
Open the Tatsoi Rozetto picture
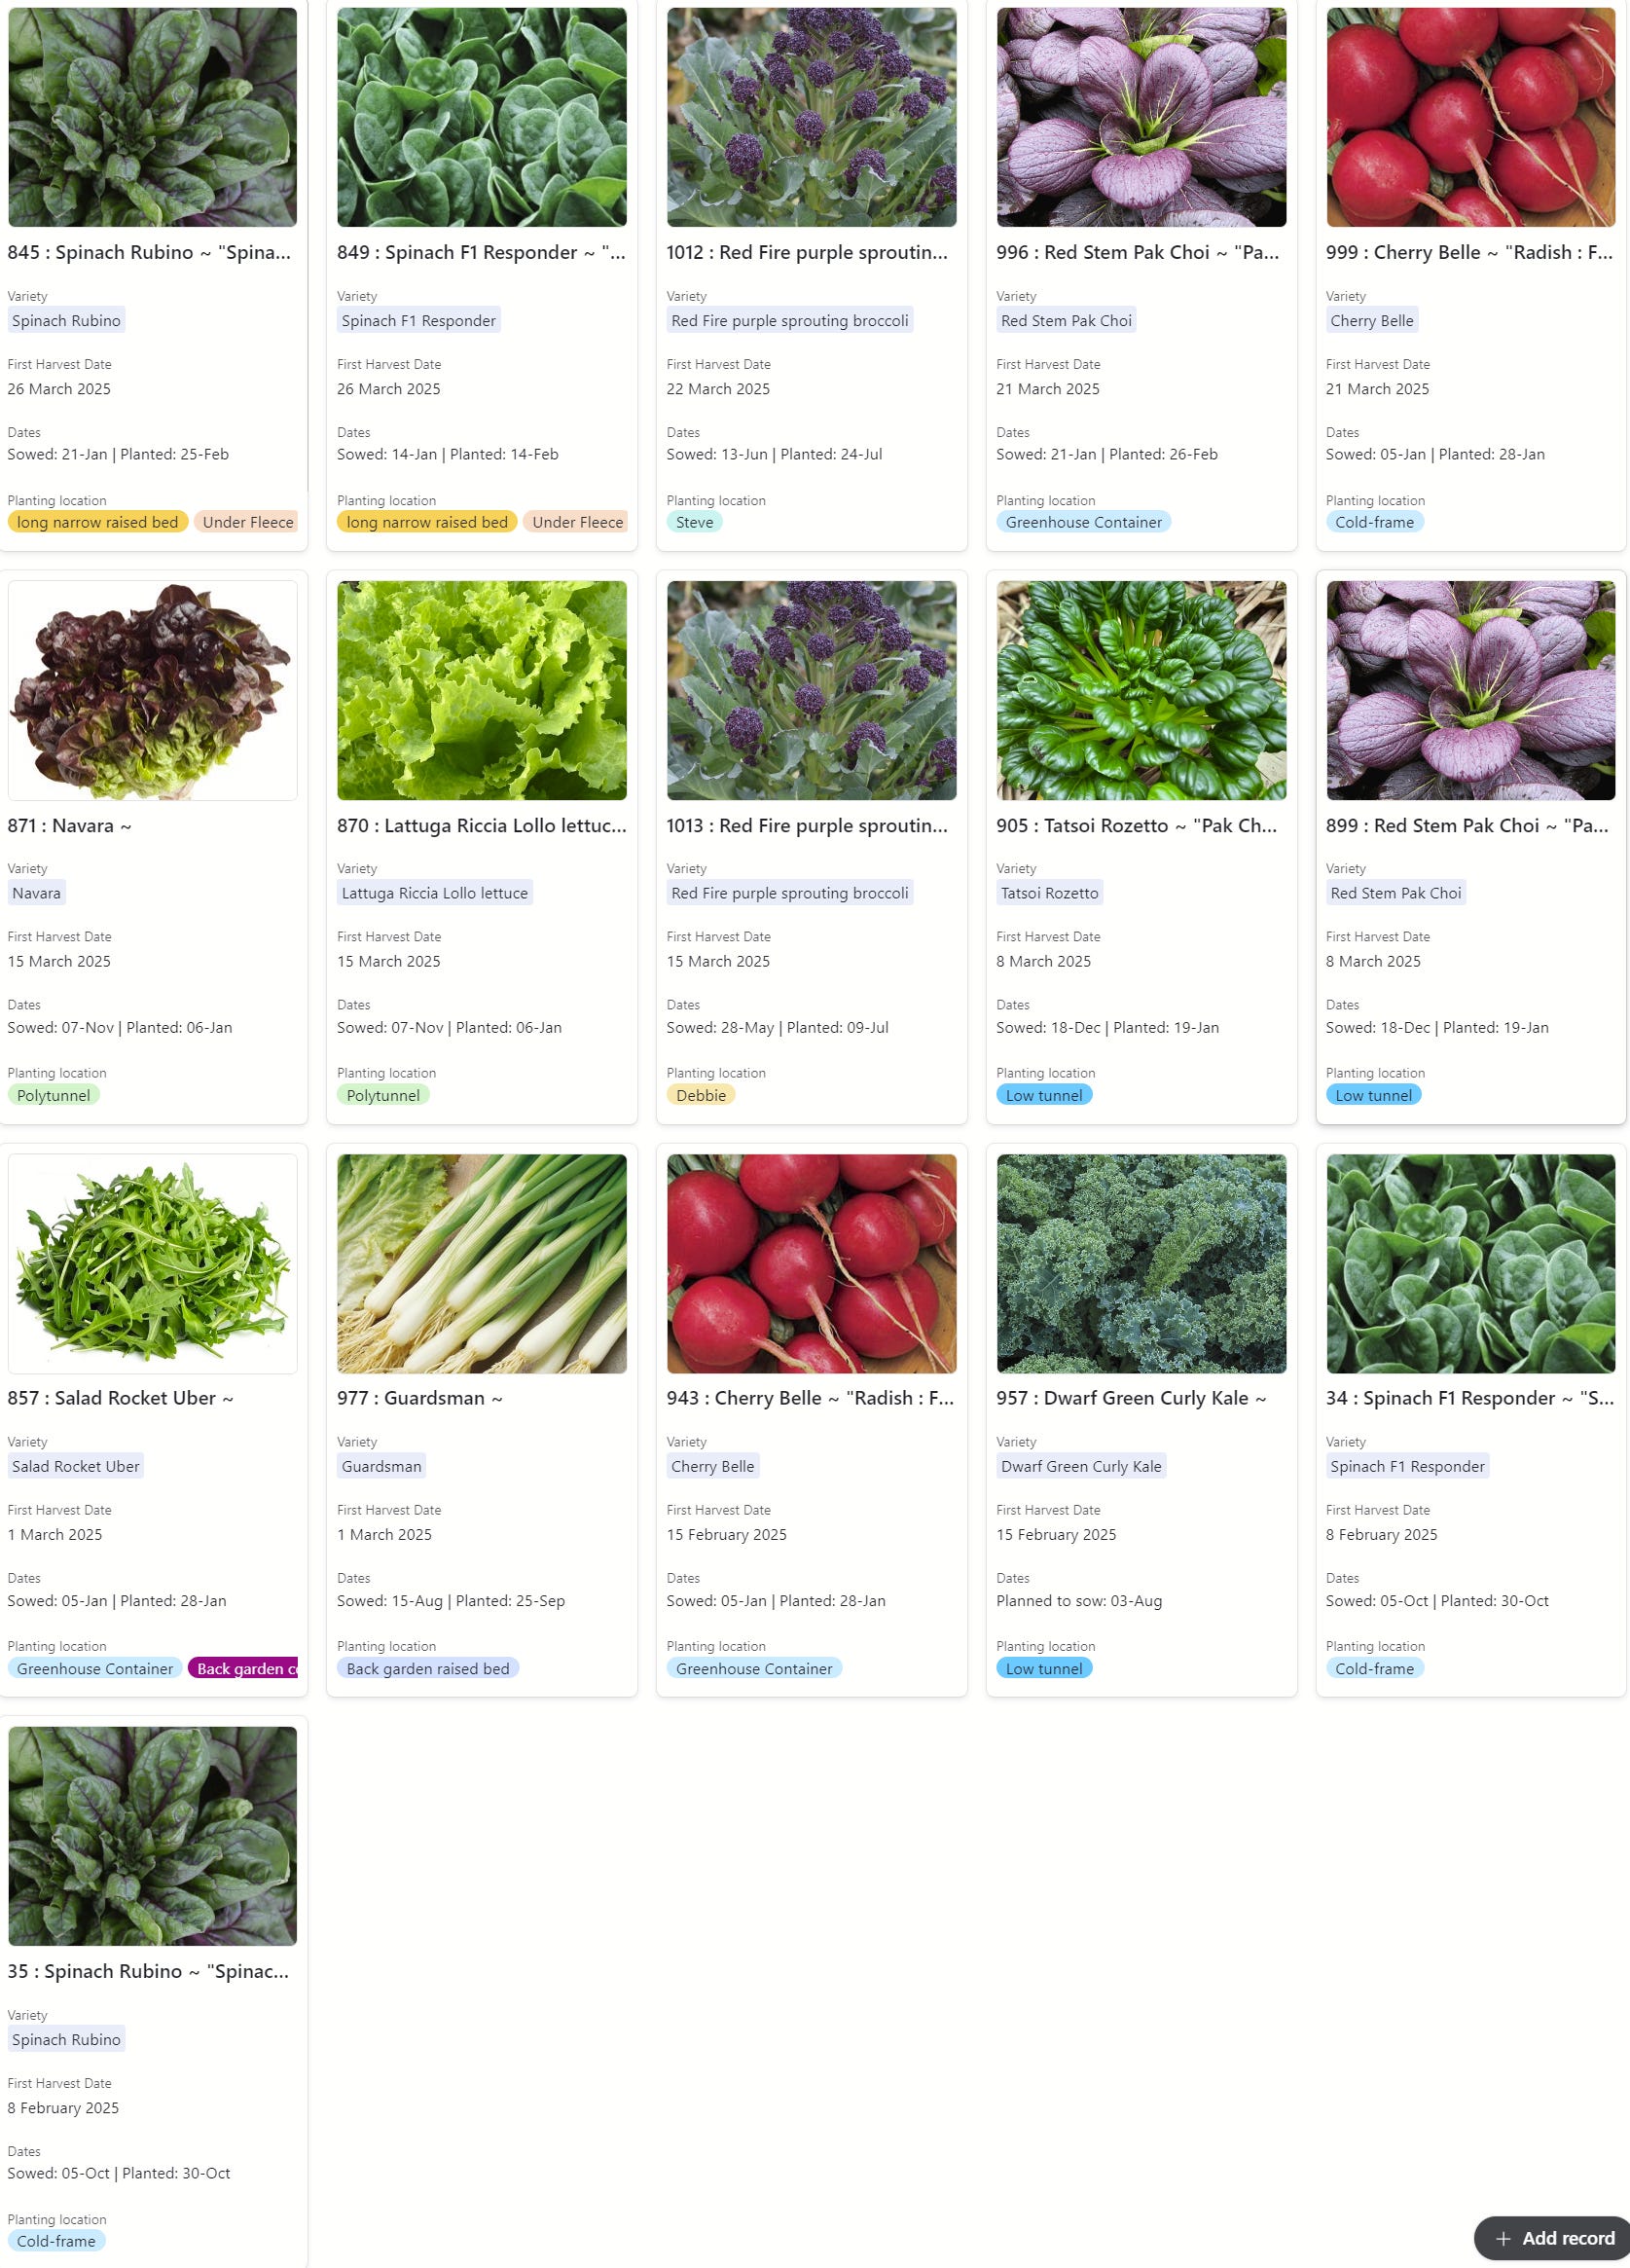(x=1141, y=690)
